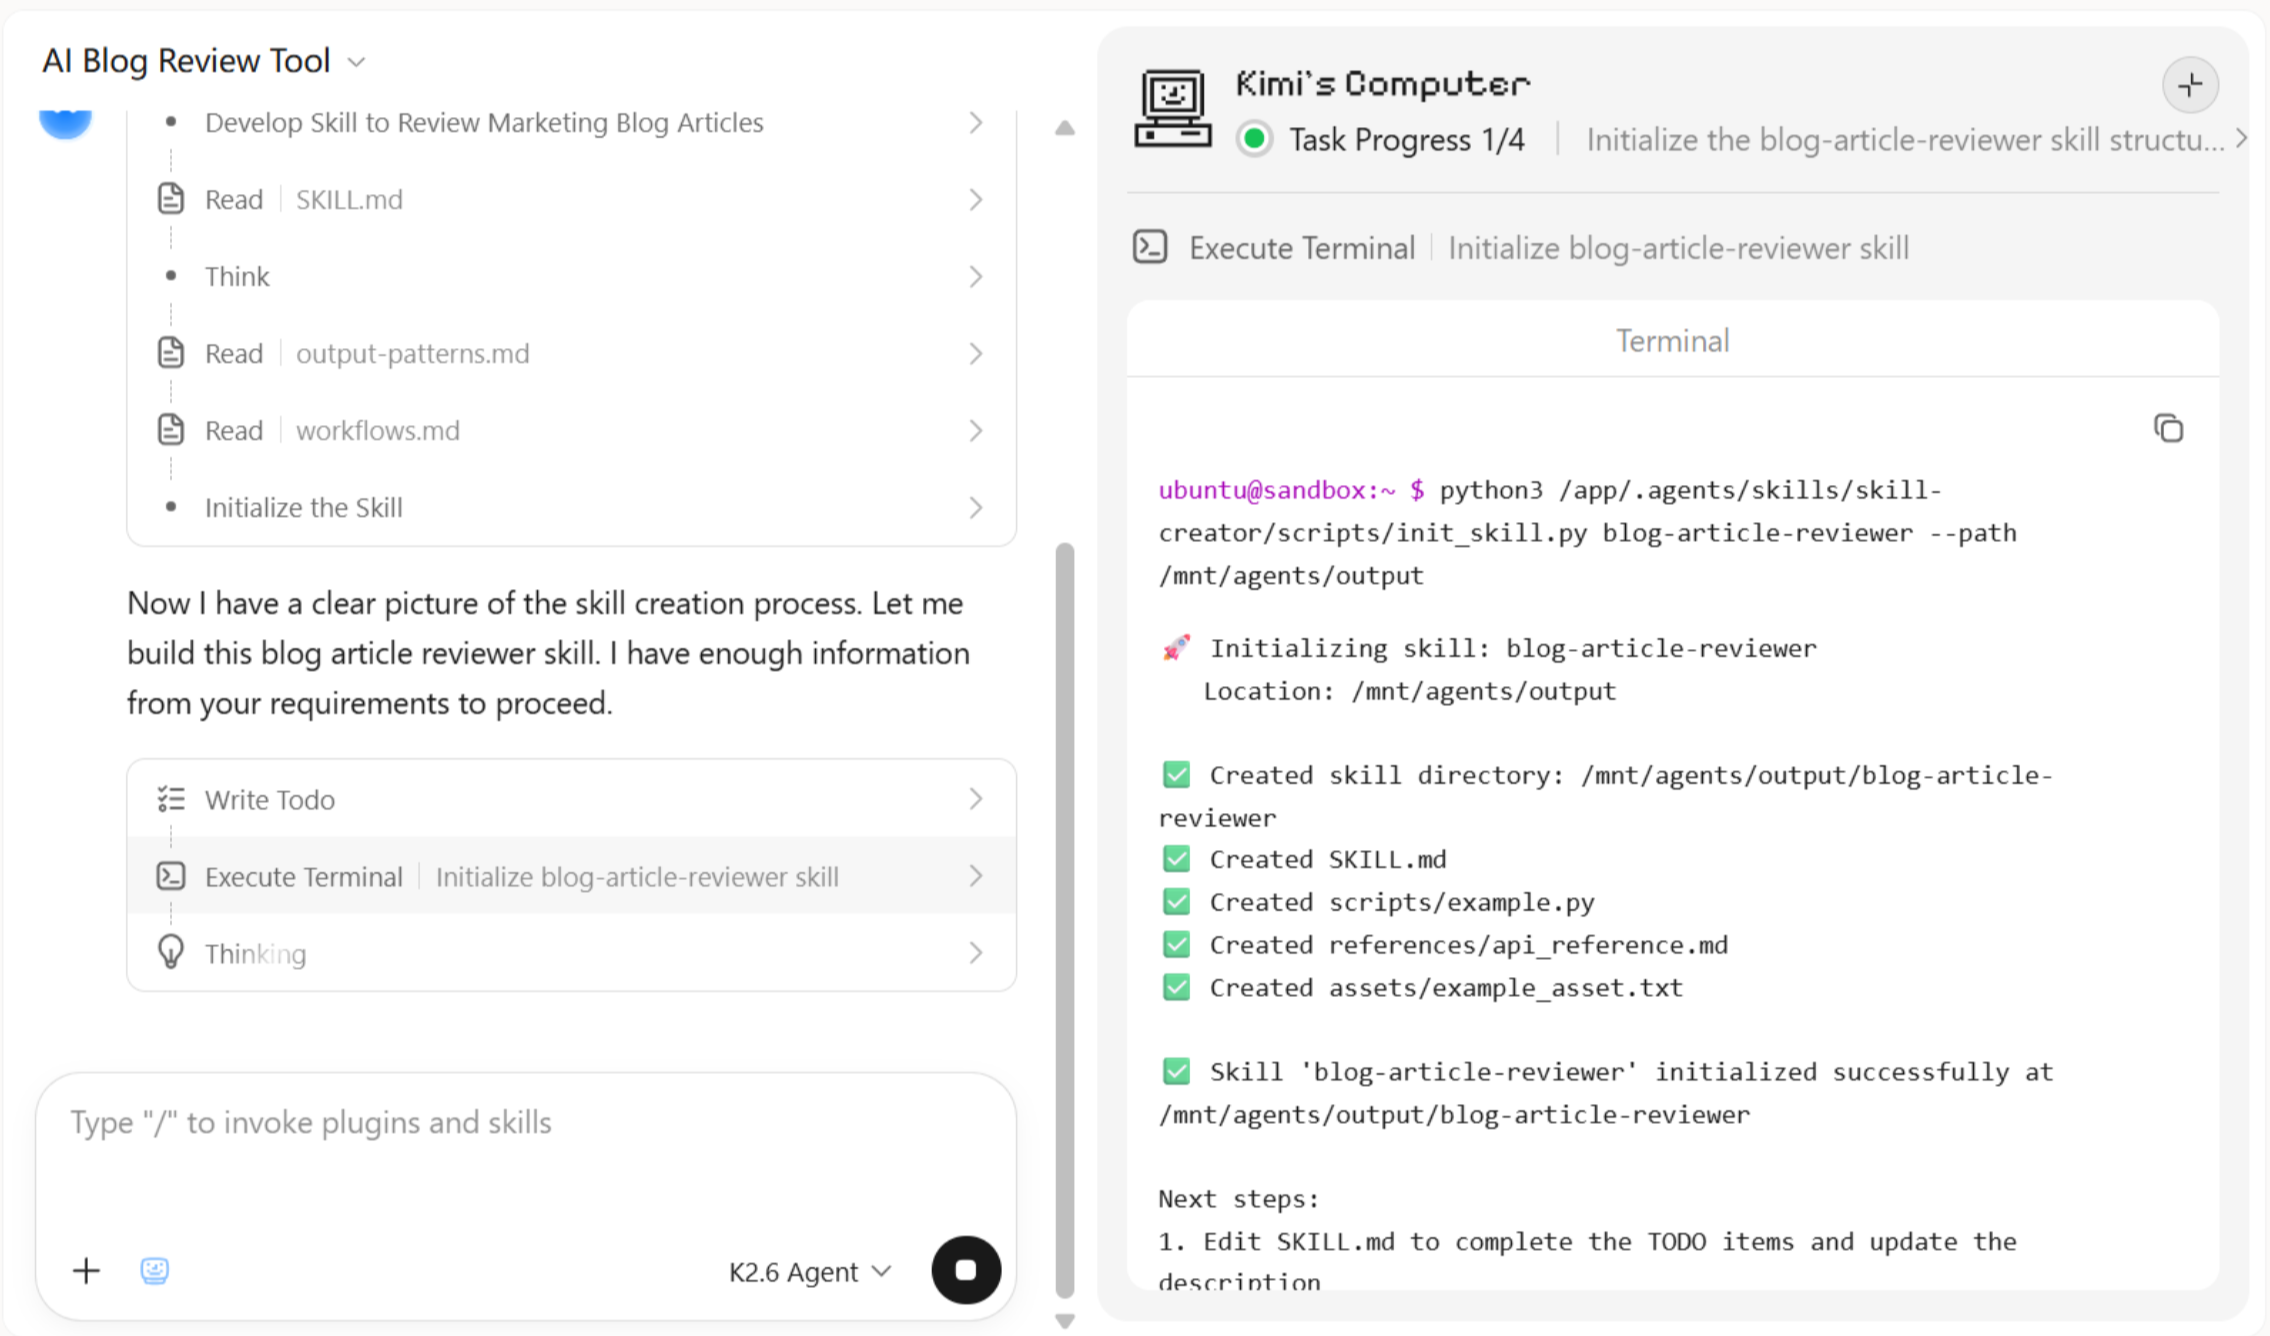Click the Execute Terminal icon in right panel header
This screenshot has height=1336, width=2270.
tap(1150, 247)
